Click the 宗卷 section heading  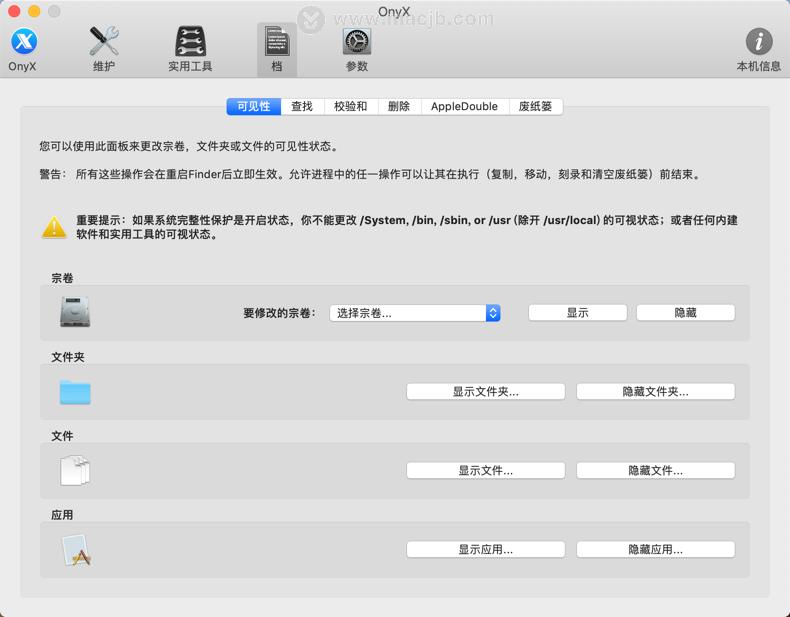coord(62,278)
